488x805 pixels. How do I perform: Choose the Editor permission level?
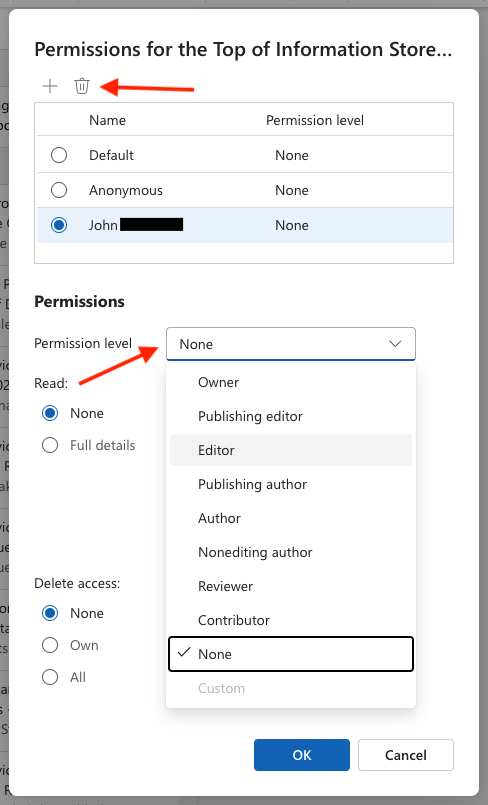[x=290, y=450]
